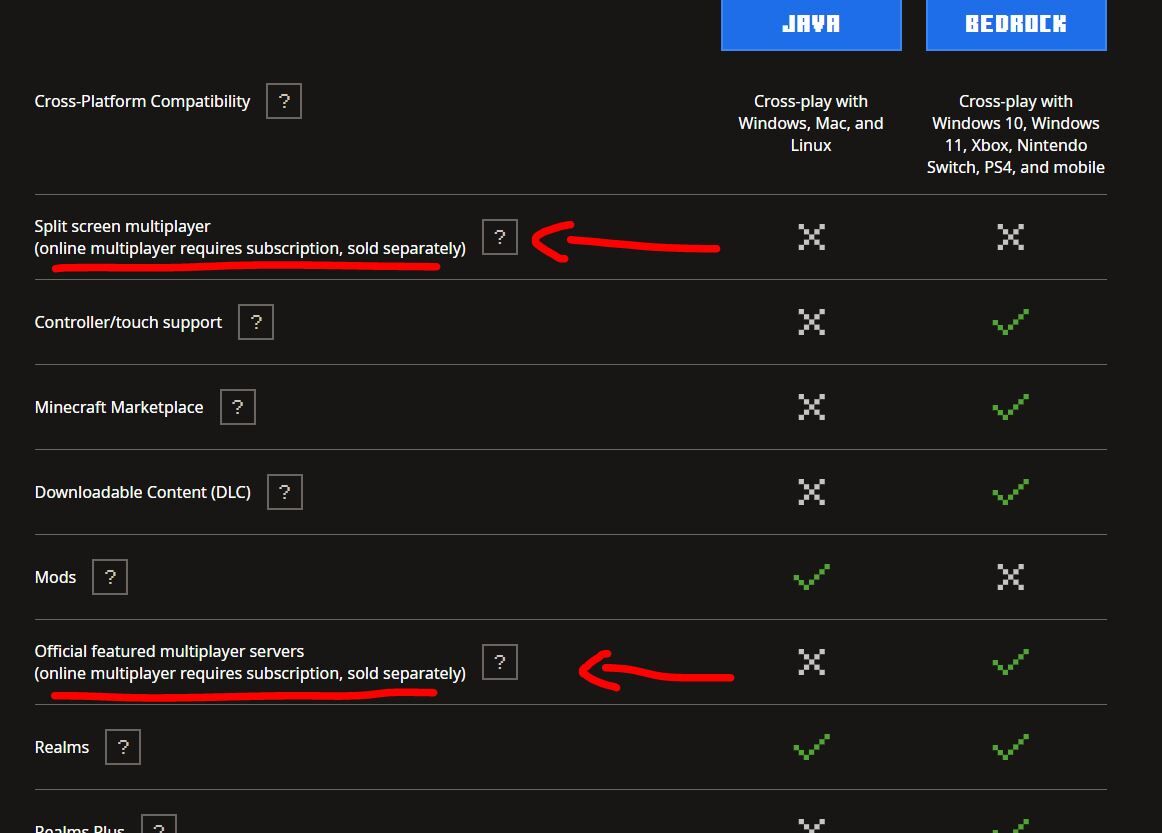1162x833 pixels.
Task: Click the JAVA edition header button
Action: pyautogui.click(x=811, y=24)
